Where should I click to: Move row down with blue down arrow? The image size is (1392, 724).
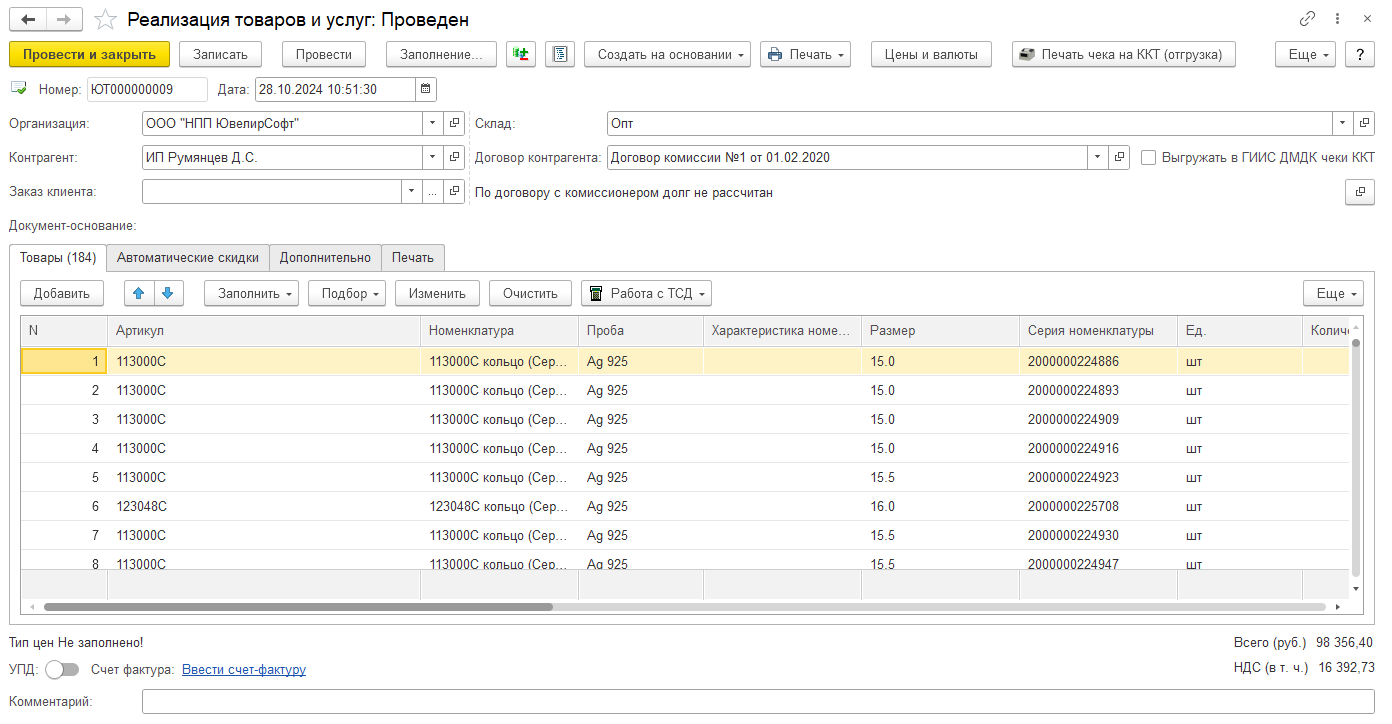(167, 293)
